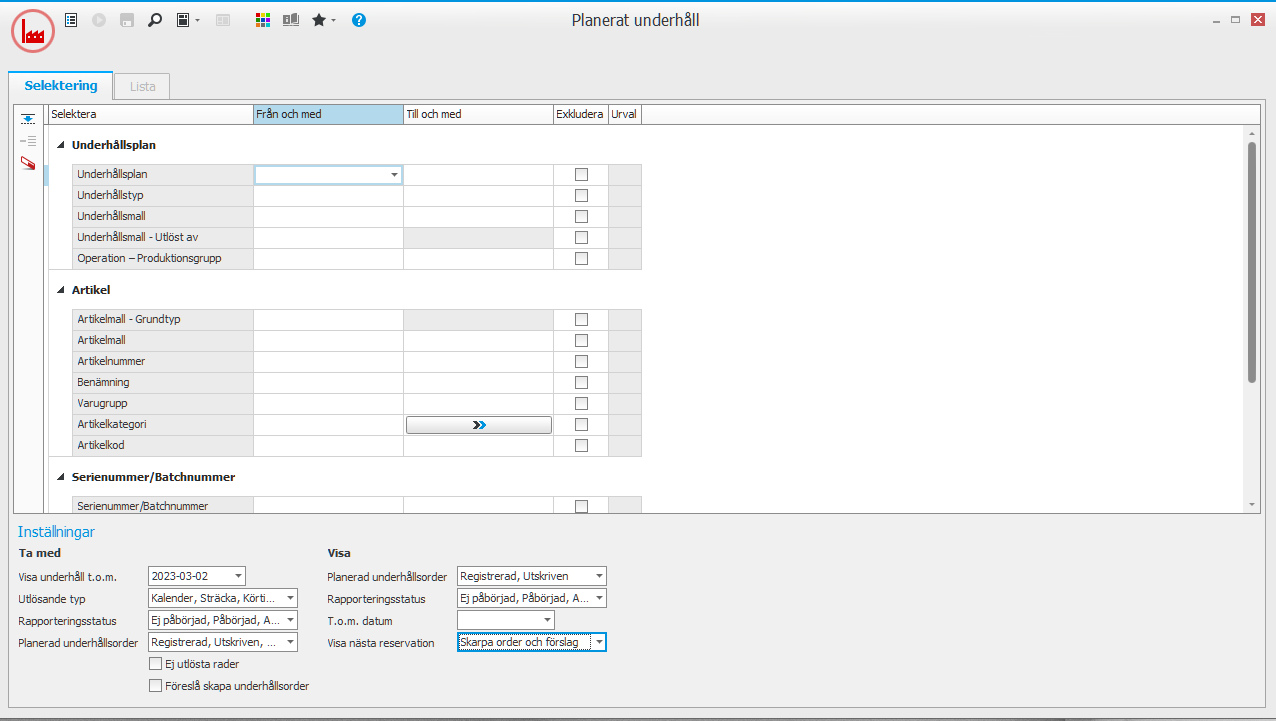This screenshot has width=1276, height=721.
Task: Click the blue help question mark icon
Action: (359, 19)
